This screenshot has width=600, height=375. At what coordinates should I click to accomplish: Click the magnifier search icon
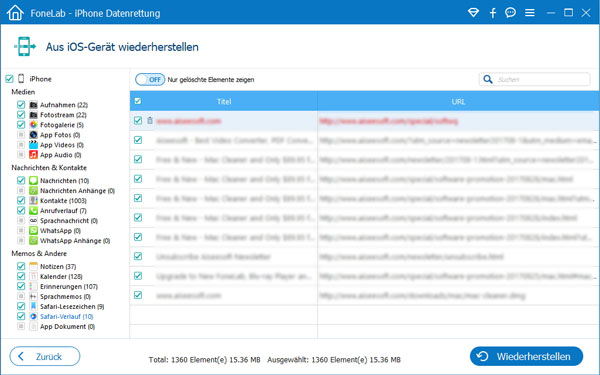pos(488,79)
